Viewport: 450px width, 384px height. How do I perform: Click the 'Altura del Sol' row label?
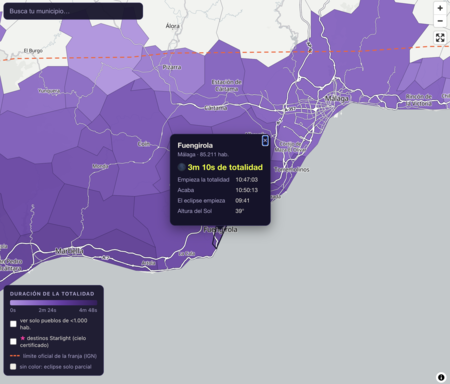pyautogui.click(x=194, y=211)
